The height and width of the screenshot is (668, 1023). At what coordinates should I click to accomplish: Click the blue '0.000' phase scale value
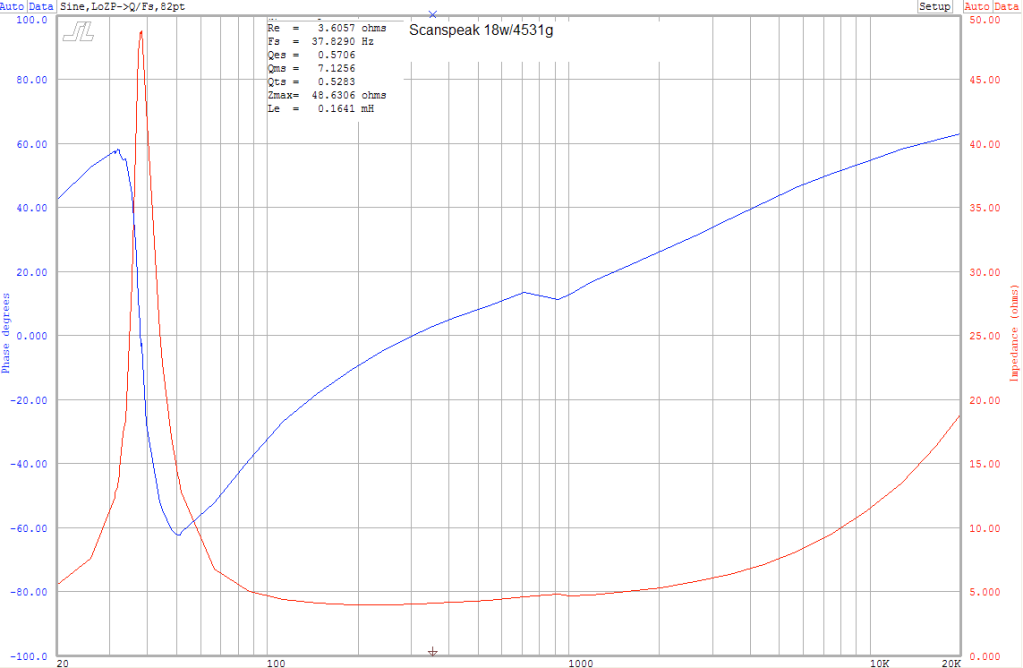(x=32, y=336)
